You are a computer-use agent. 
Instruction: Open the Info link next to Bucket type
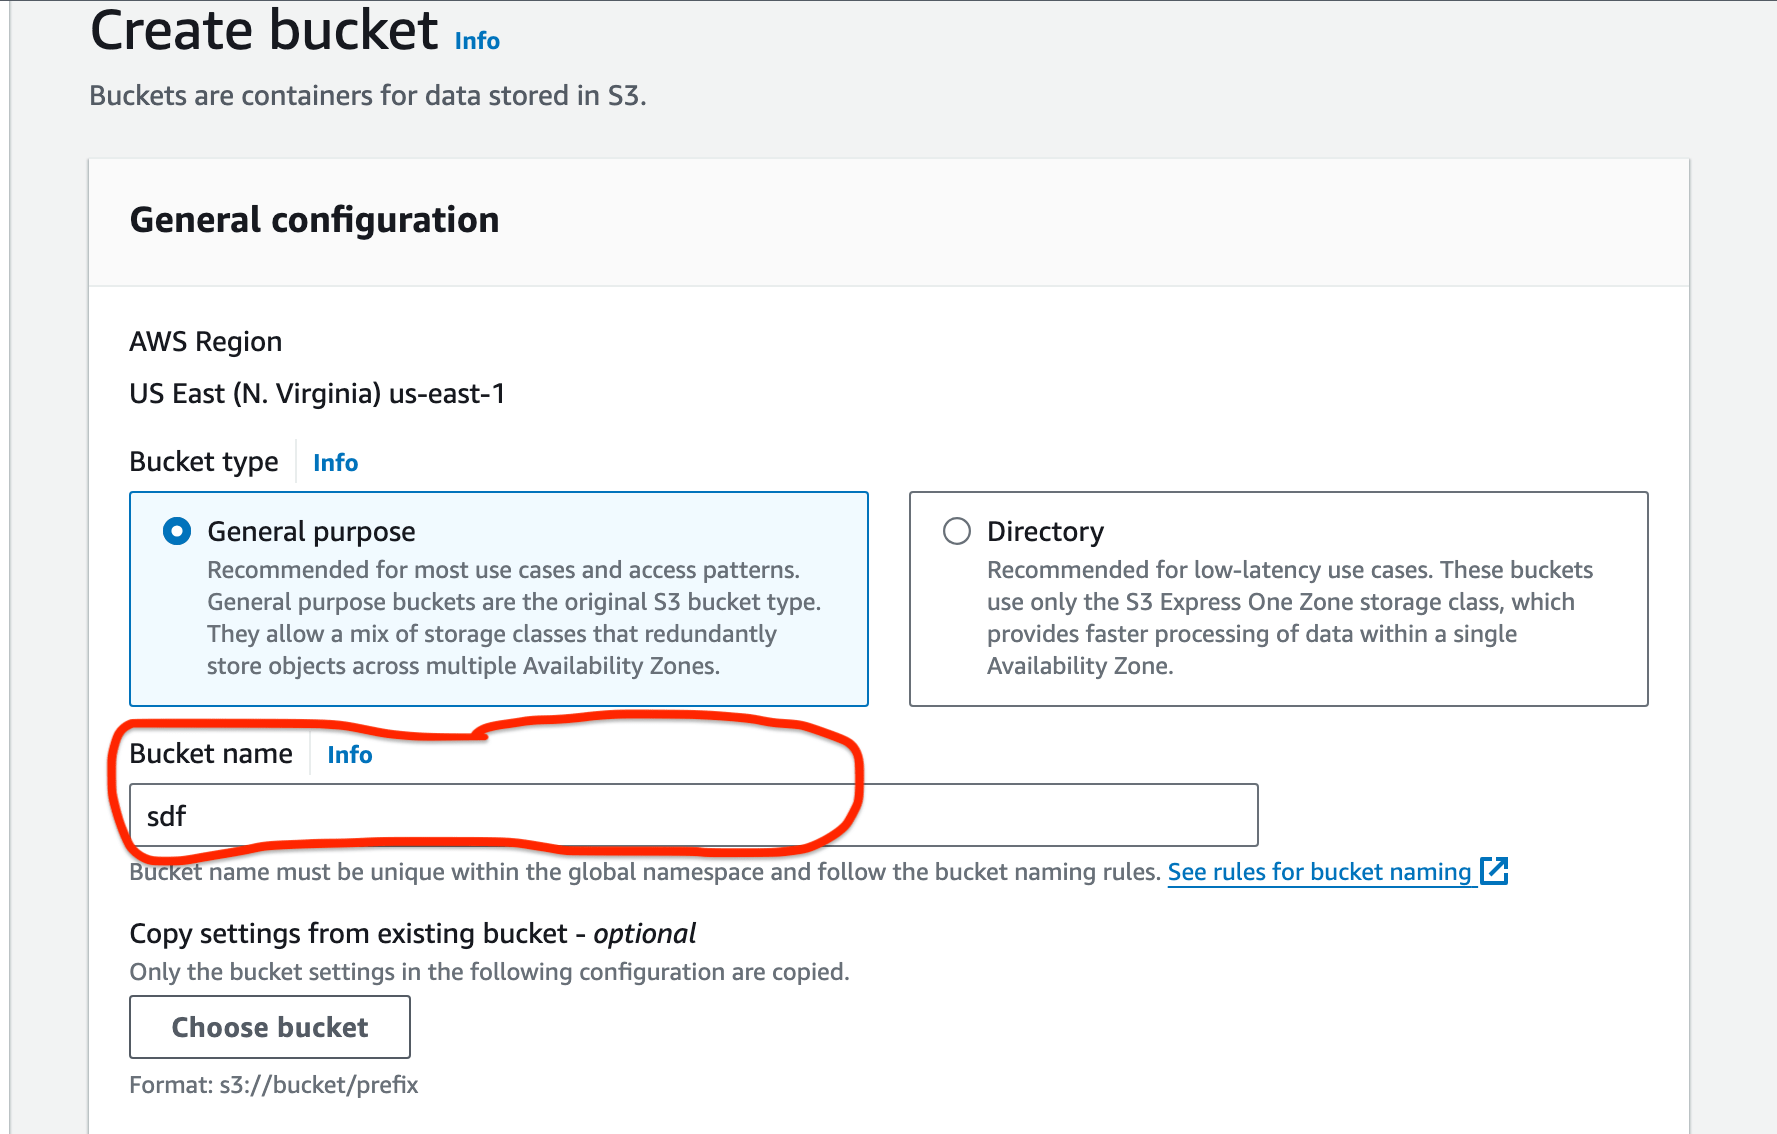point(335,463)
